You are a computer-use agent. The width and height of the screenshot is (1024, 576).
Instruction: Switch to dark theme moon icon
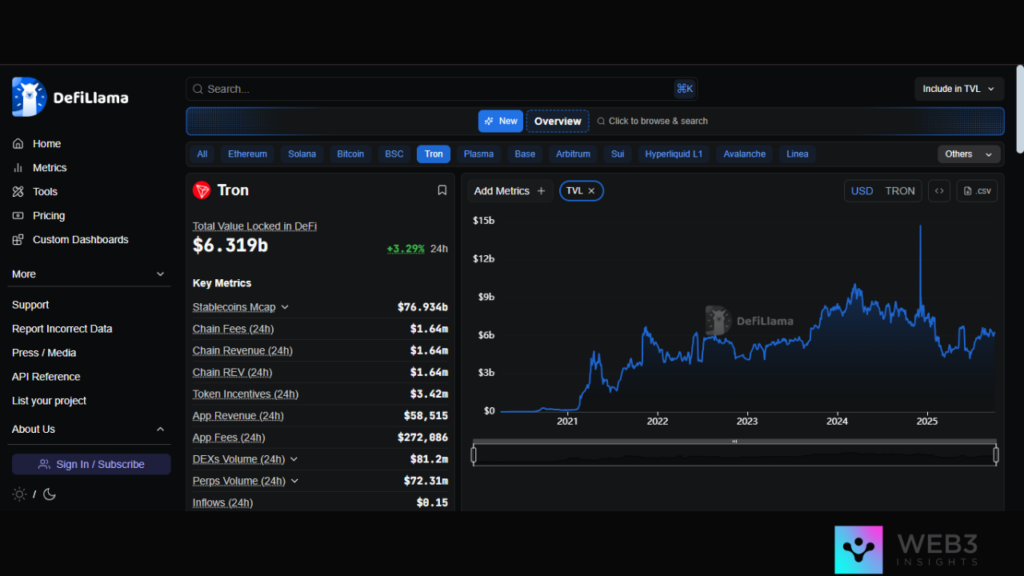pos(49,494)
